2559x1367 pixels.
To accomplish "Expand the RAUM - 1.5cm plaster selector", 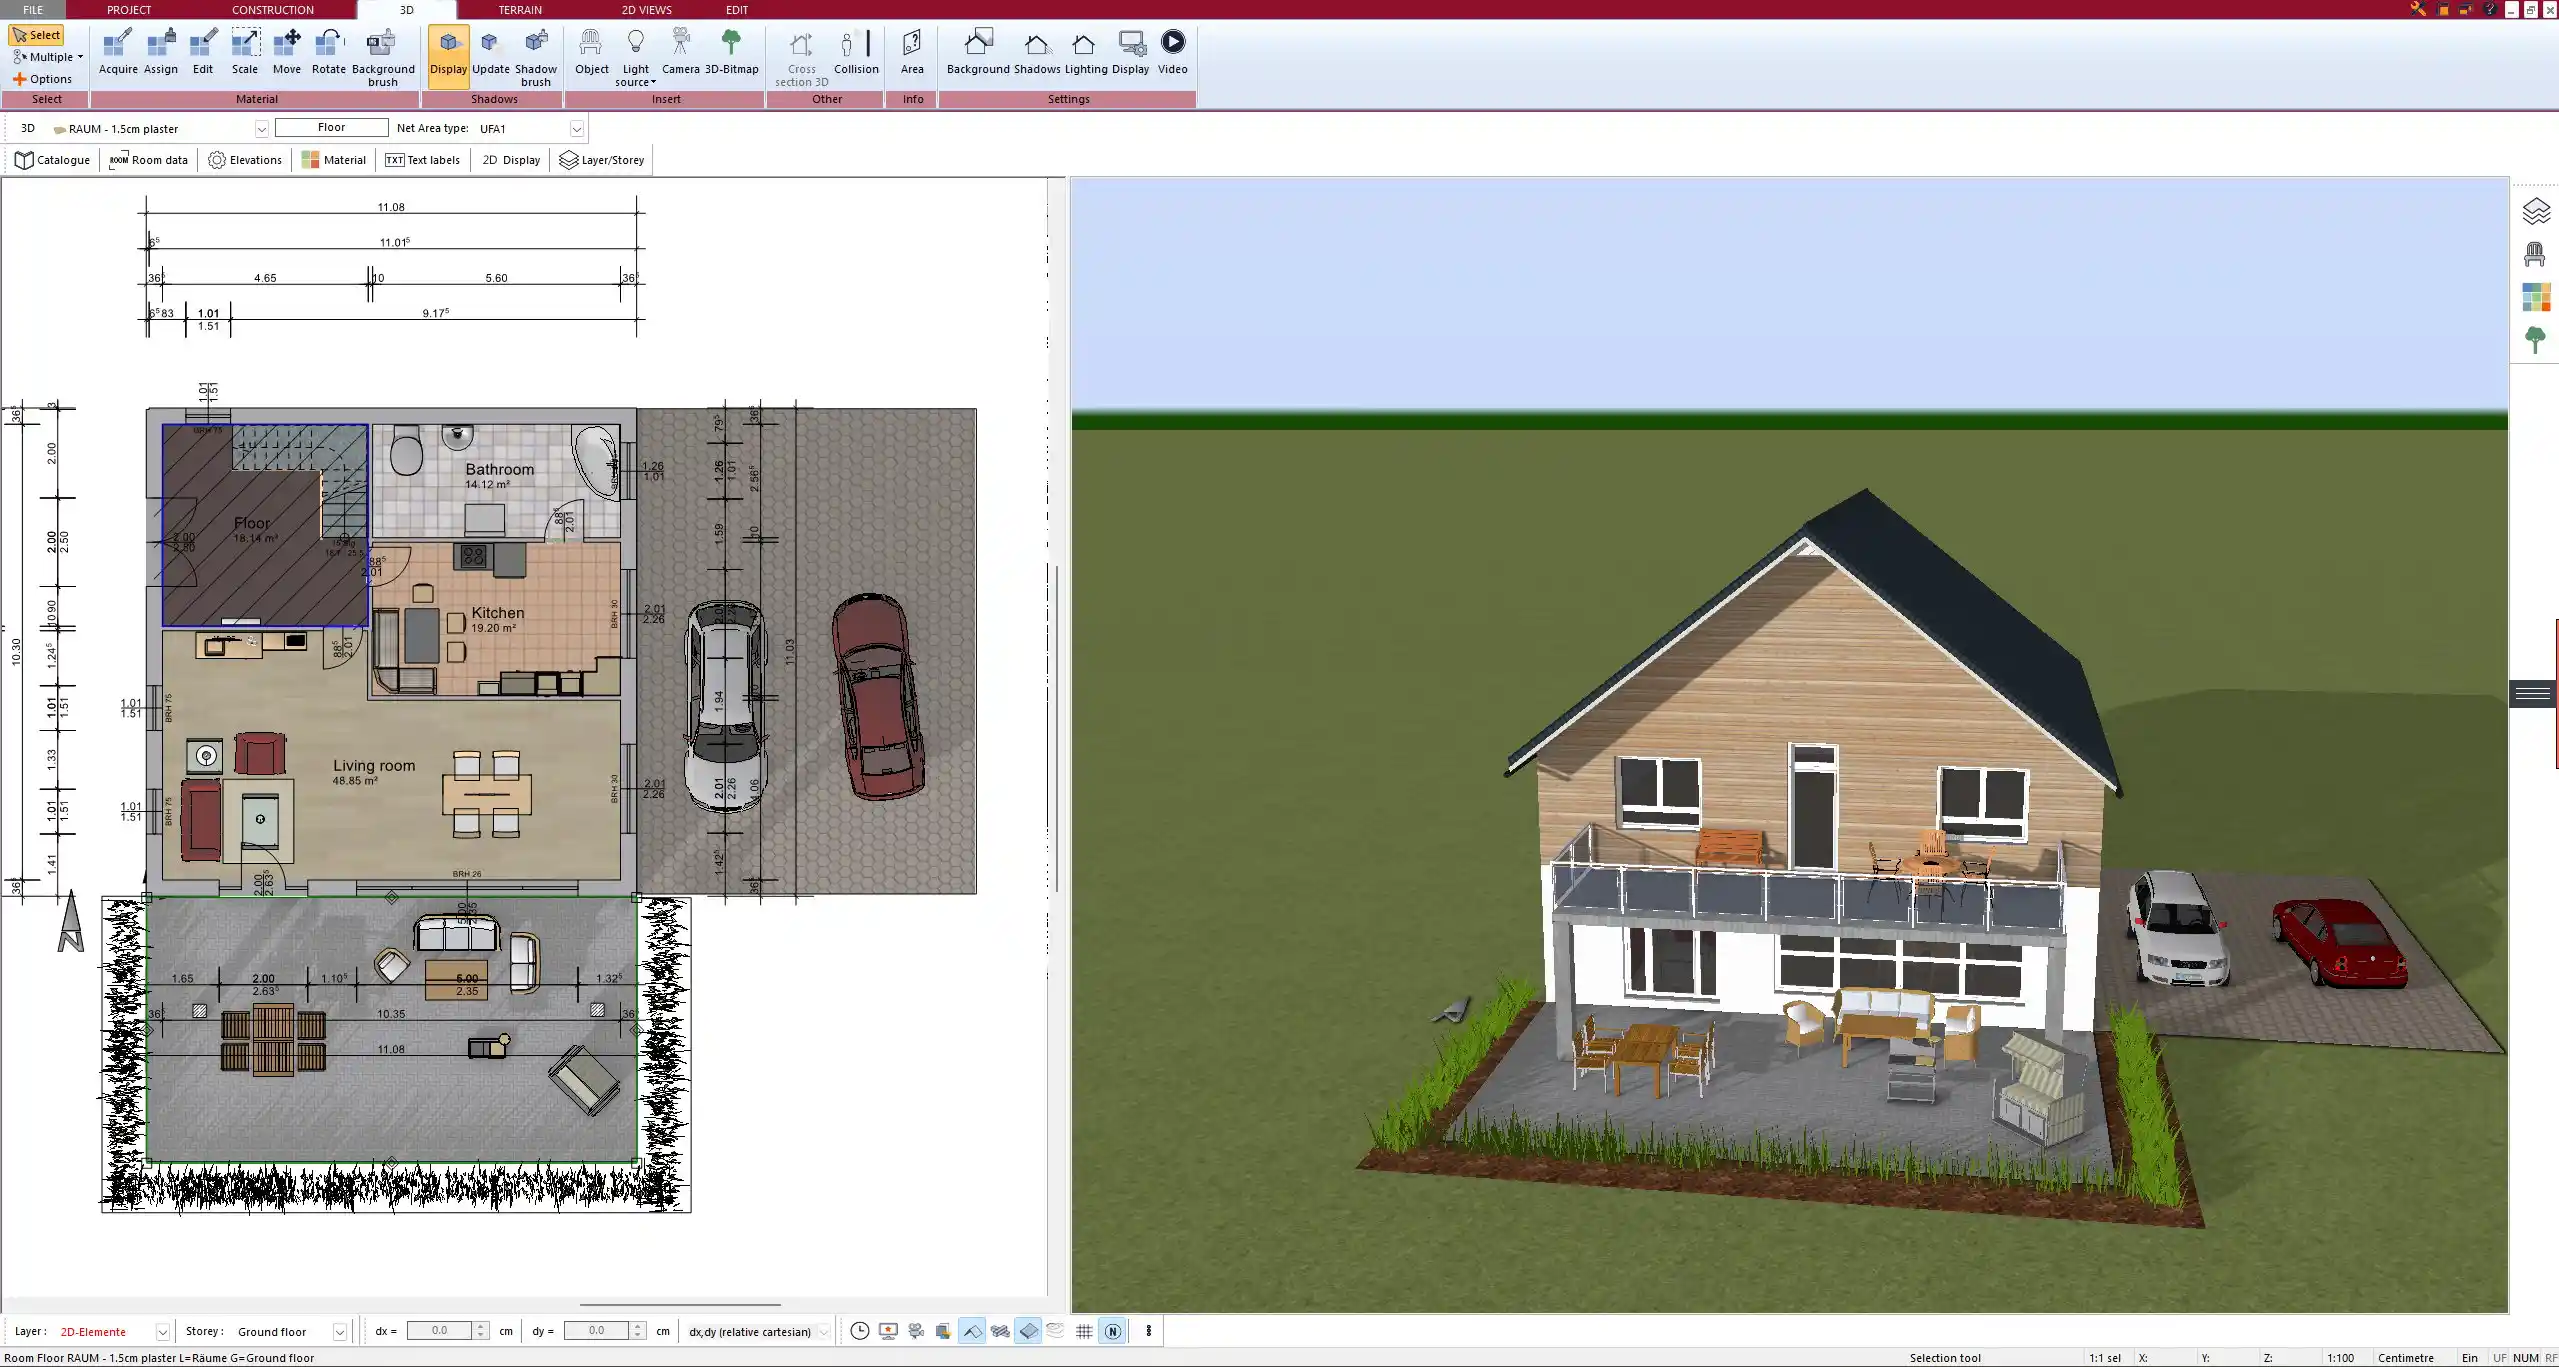I will pos(261,128).
